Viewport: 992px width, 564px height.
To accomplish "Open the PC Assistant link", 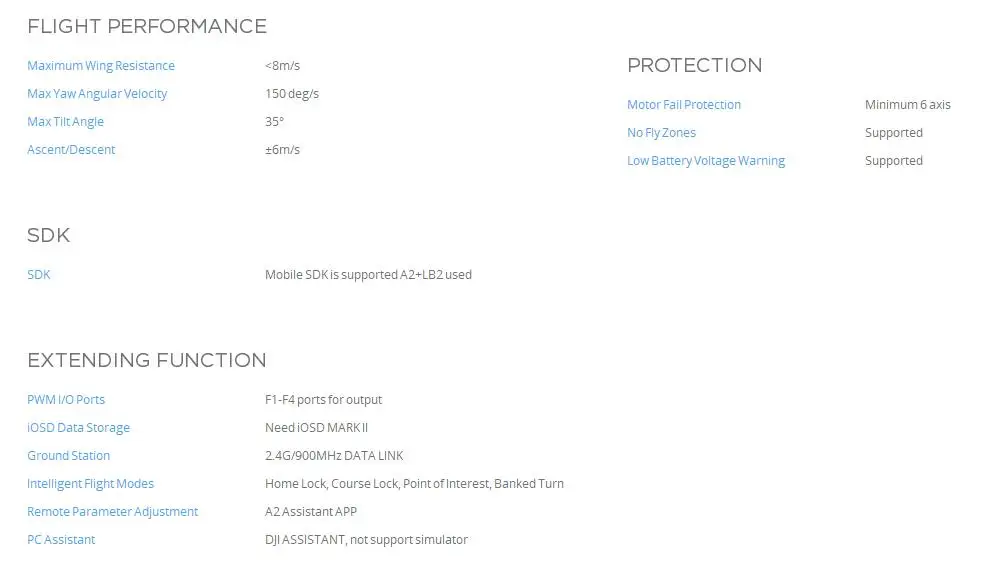I will (61, 540).
